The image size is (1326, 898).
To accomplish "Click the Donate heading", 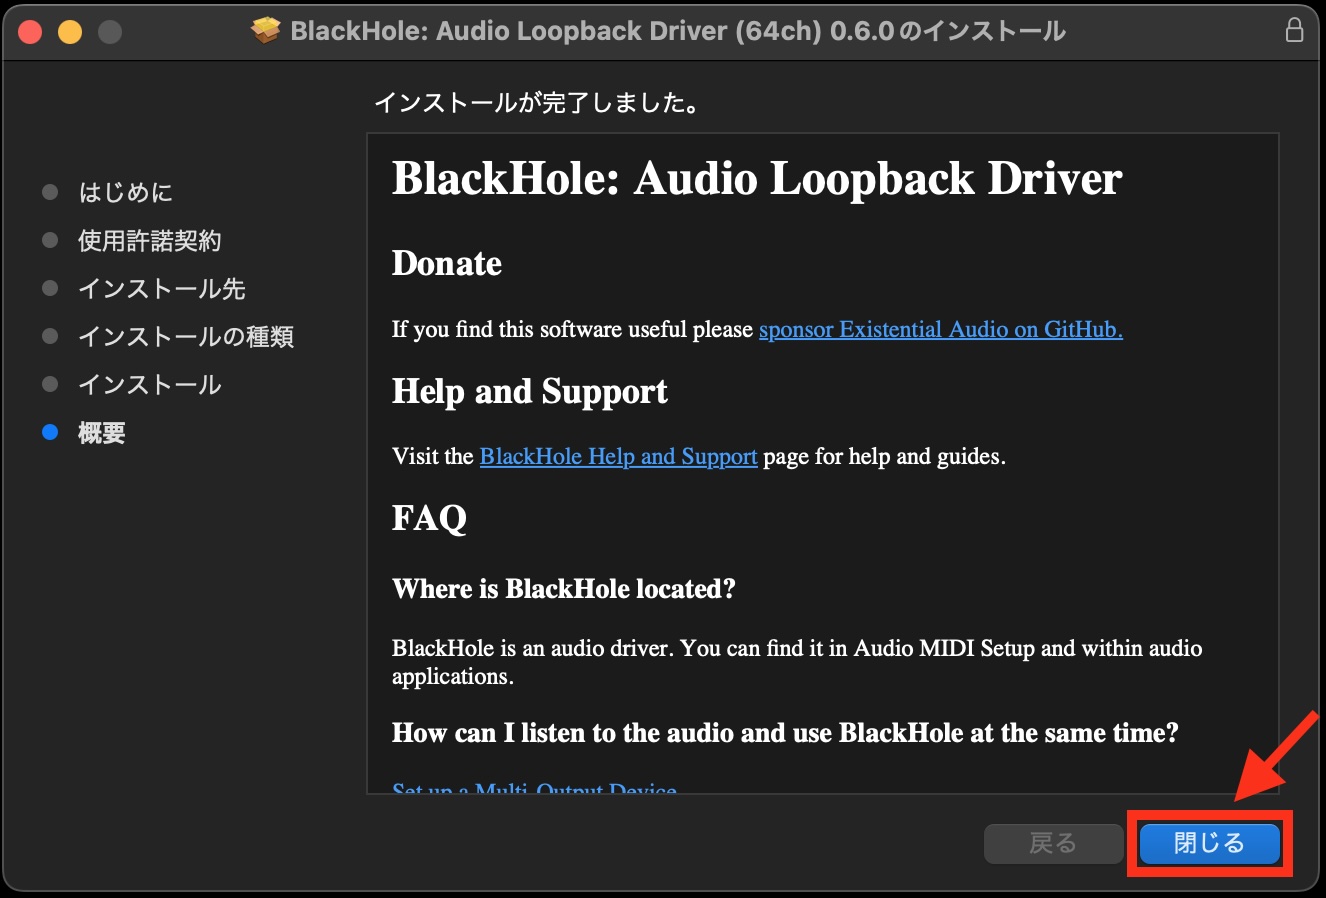I will click(x=447, y=263).
